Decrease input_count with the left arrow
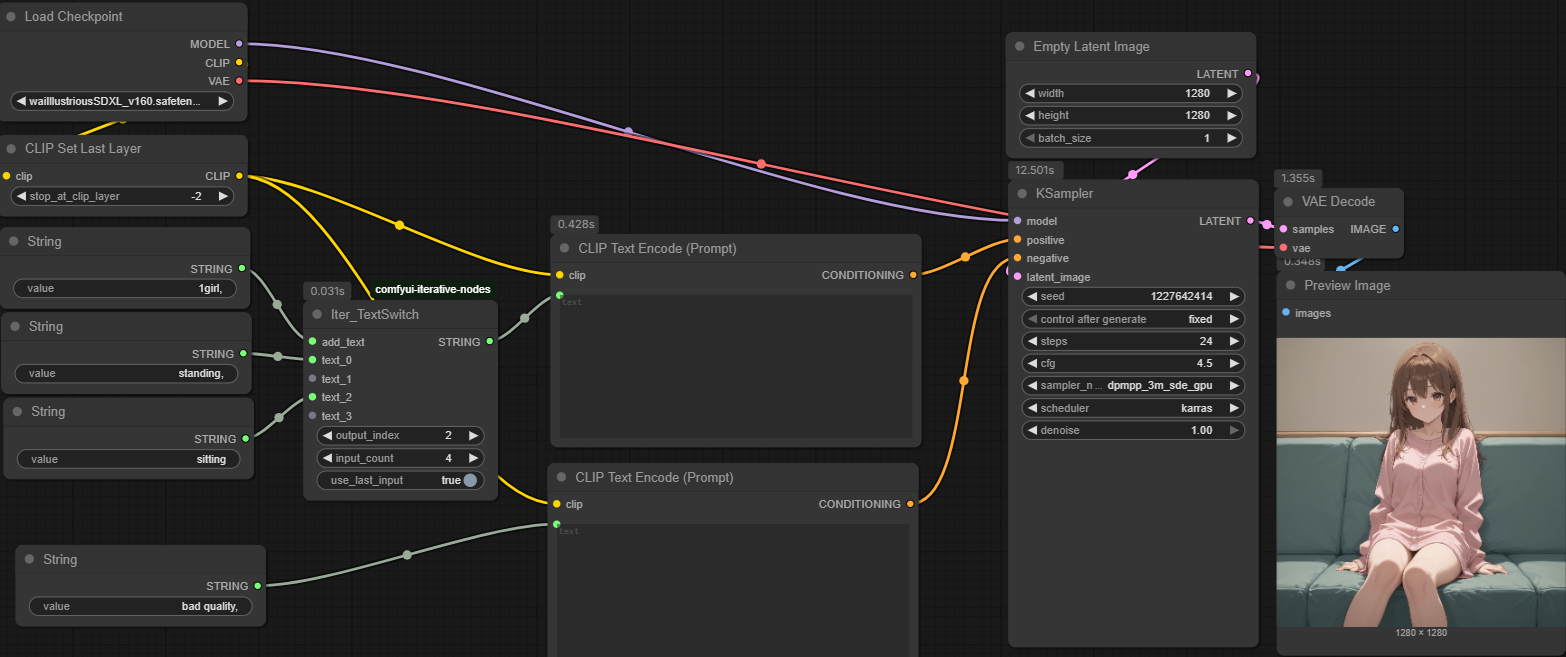Image resolution: width=1566 pixels, height=657 pixels. pyautogui.click(x=327, y=458)
